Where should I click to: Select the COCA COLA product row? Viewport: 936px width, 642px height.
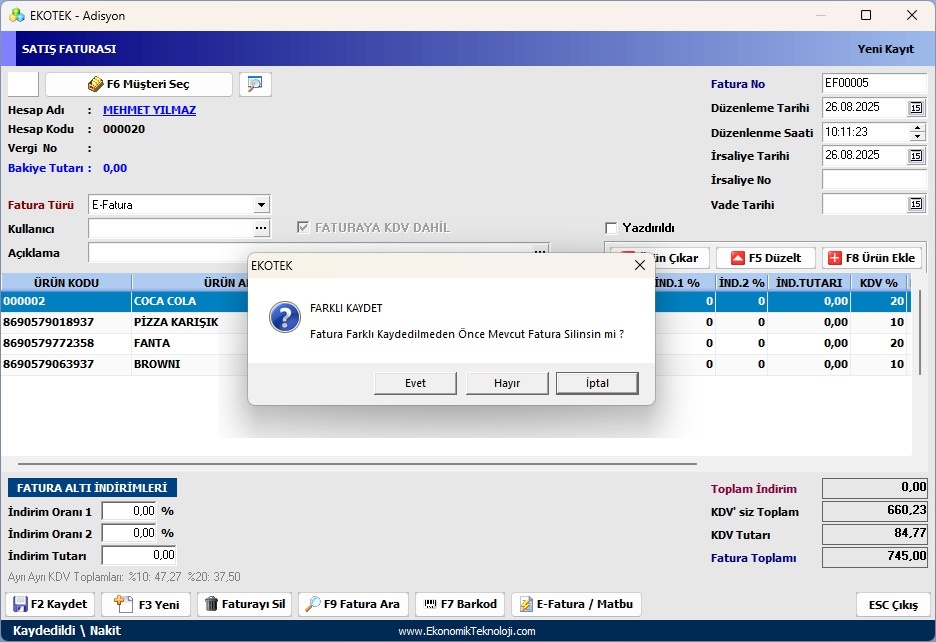[455, 301]
